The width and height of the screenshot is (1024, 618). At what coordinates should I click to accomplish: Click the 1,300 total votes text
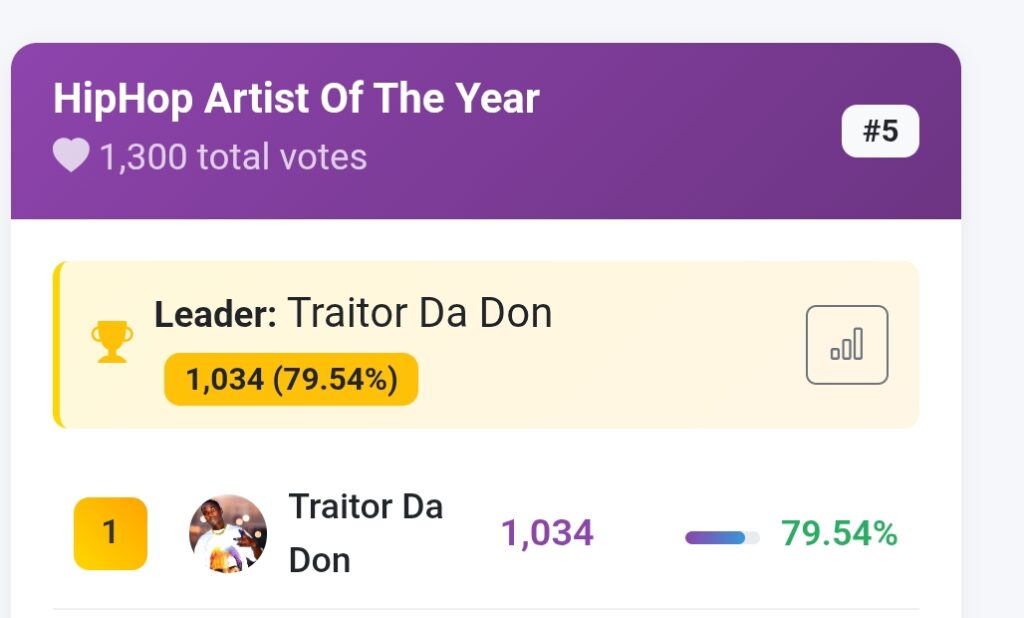(x=233, y=157)
